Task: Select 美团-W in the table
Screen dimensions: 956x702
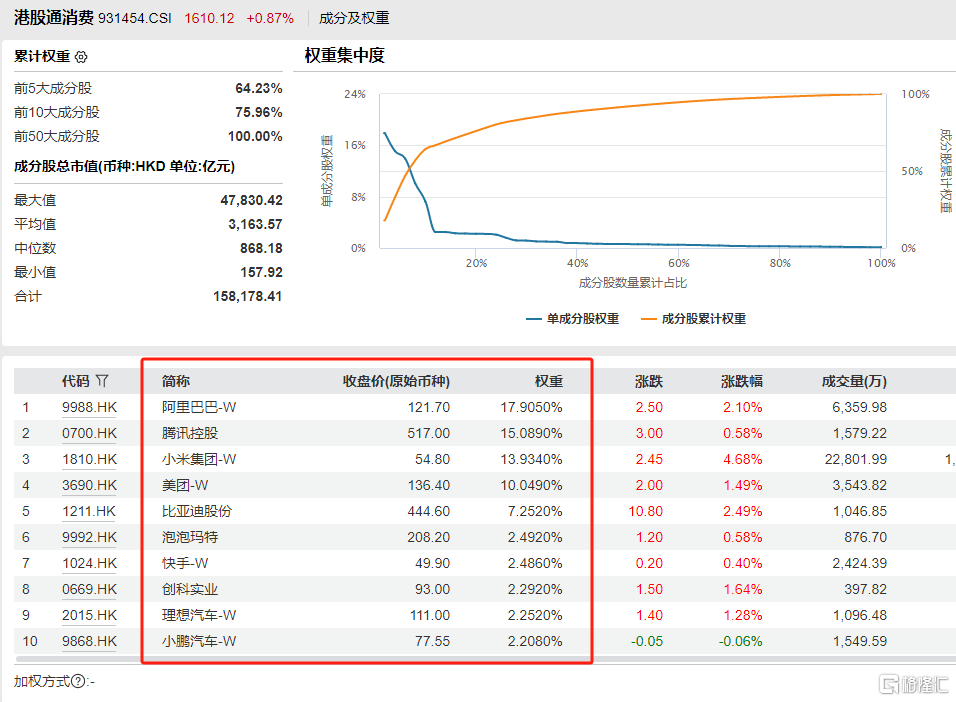Action: 185,485
